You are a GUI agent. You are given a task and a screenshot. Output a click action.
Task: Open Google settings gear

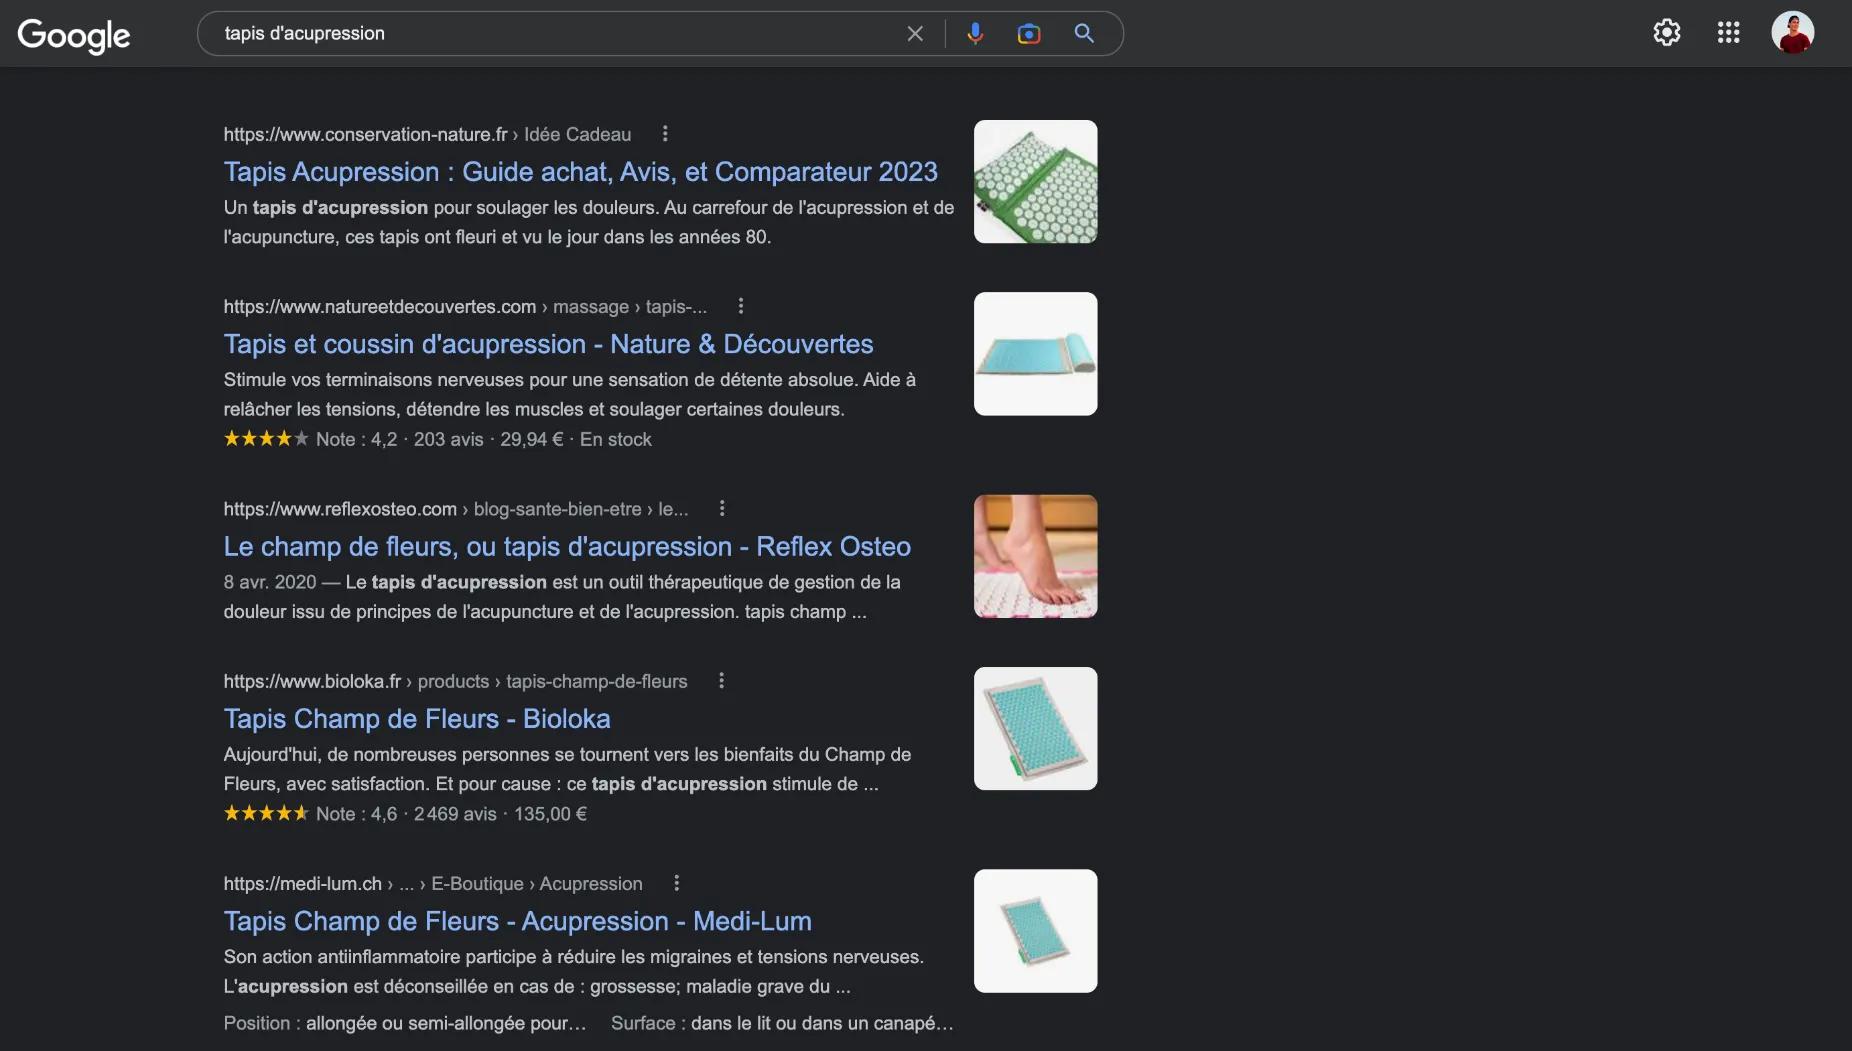pos(1666,33)
